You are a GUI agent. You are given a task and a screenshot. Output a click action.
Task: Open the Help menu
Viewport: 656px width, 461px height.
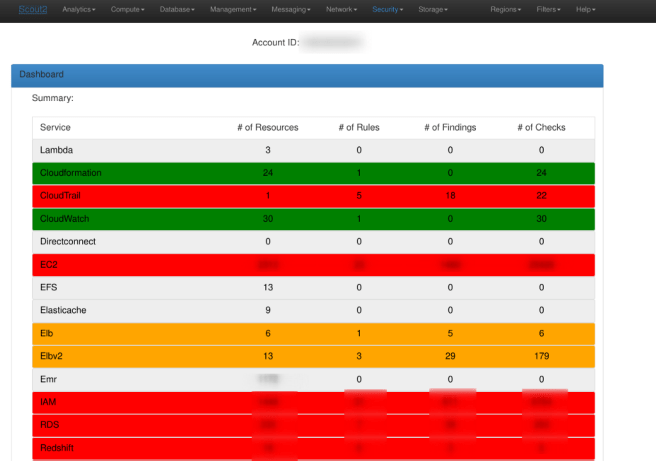(585, 9)
